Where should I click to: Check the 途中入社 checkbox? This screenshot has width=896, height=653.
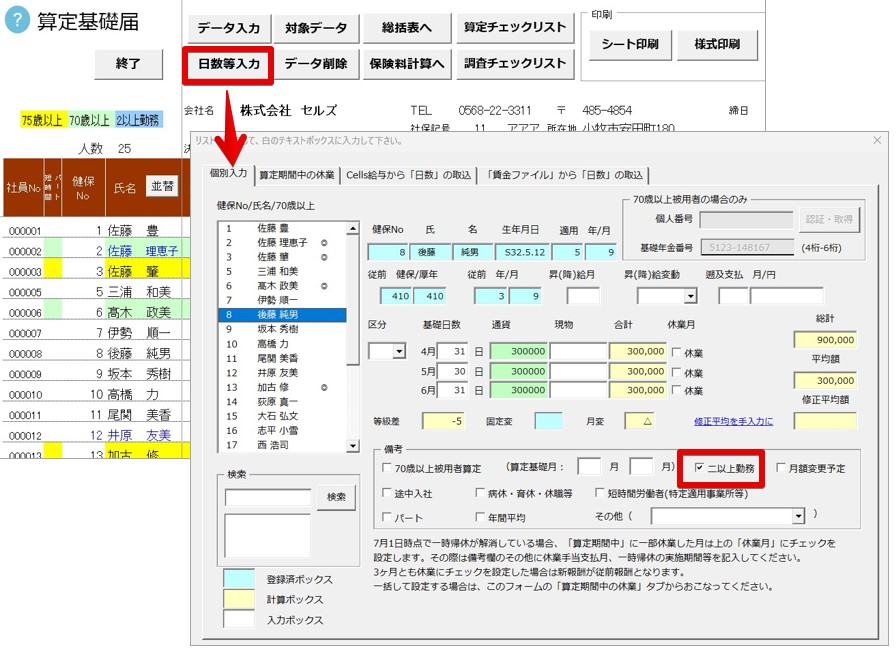coord(387,492)
